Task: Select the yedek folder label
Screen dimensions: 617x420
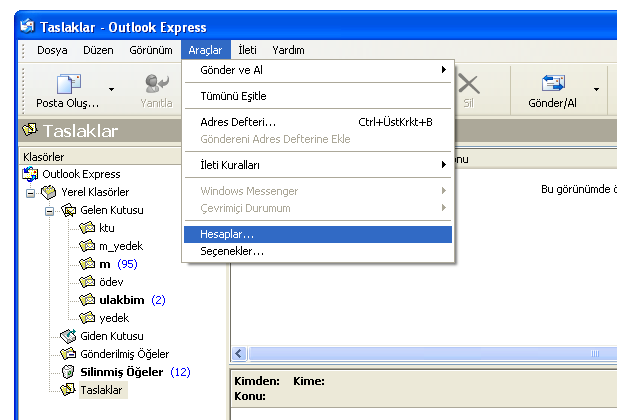Action: 114,318
